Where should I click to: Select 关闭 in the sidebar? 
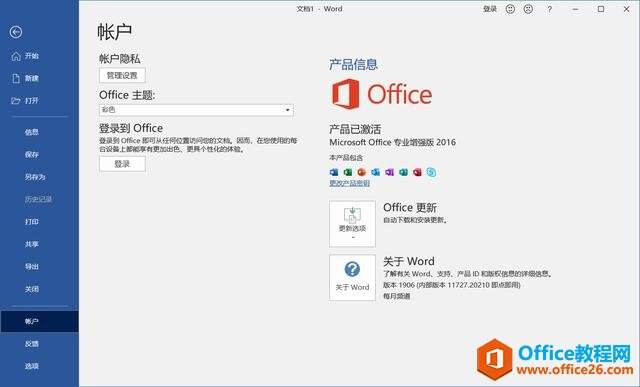[31, 289]
